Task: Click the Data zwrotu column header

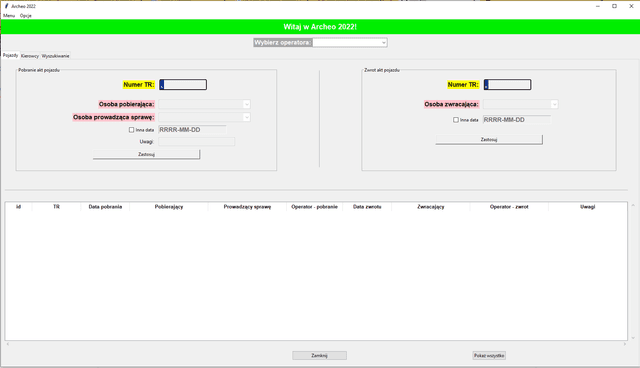Action: pos(367,207)
